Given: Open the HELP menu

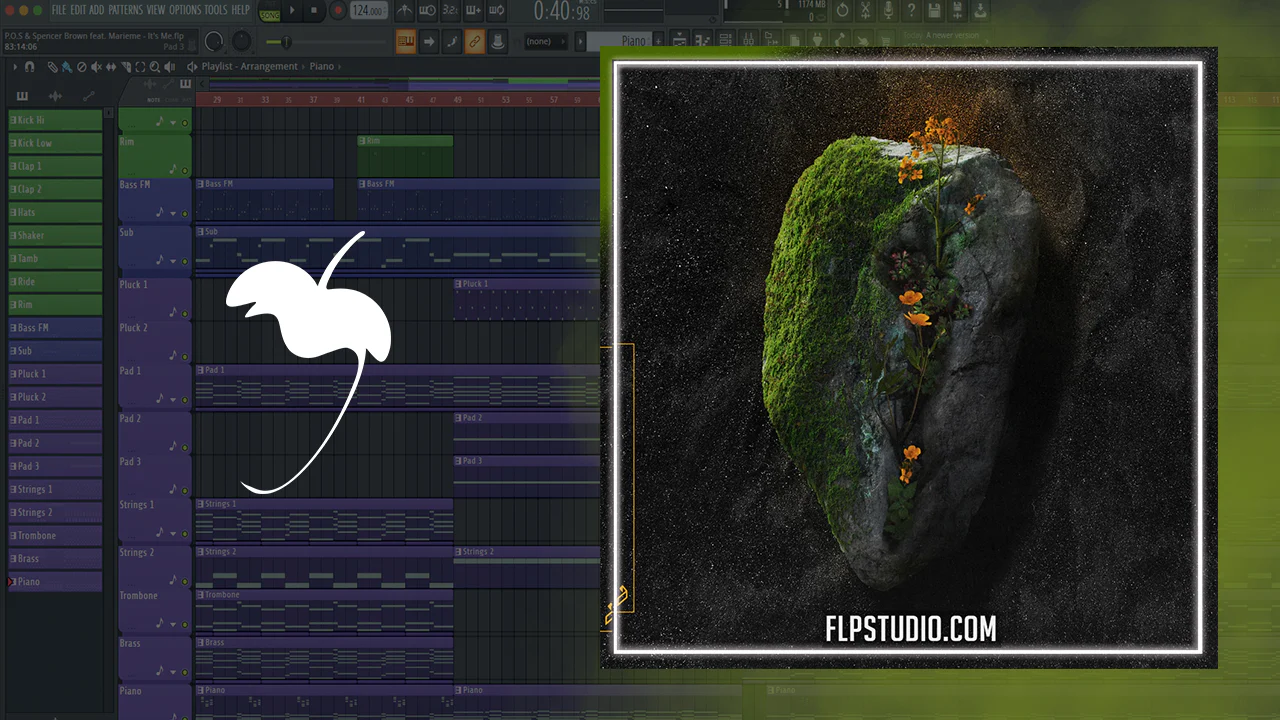Looking at the screenshot, I should coord(241,10).
